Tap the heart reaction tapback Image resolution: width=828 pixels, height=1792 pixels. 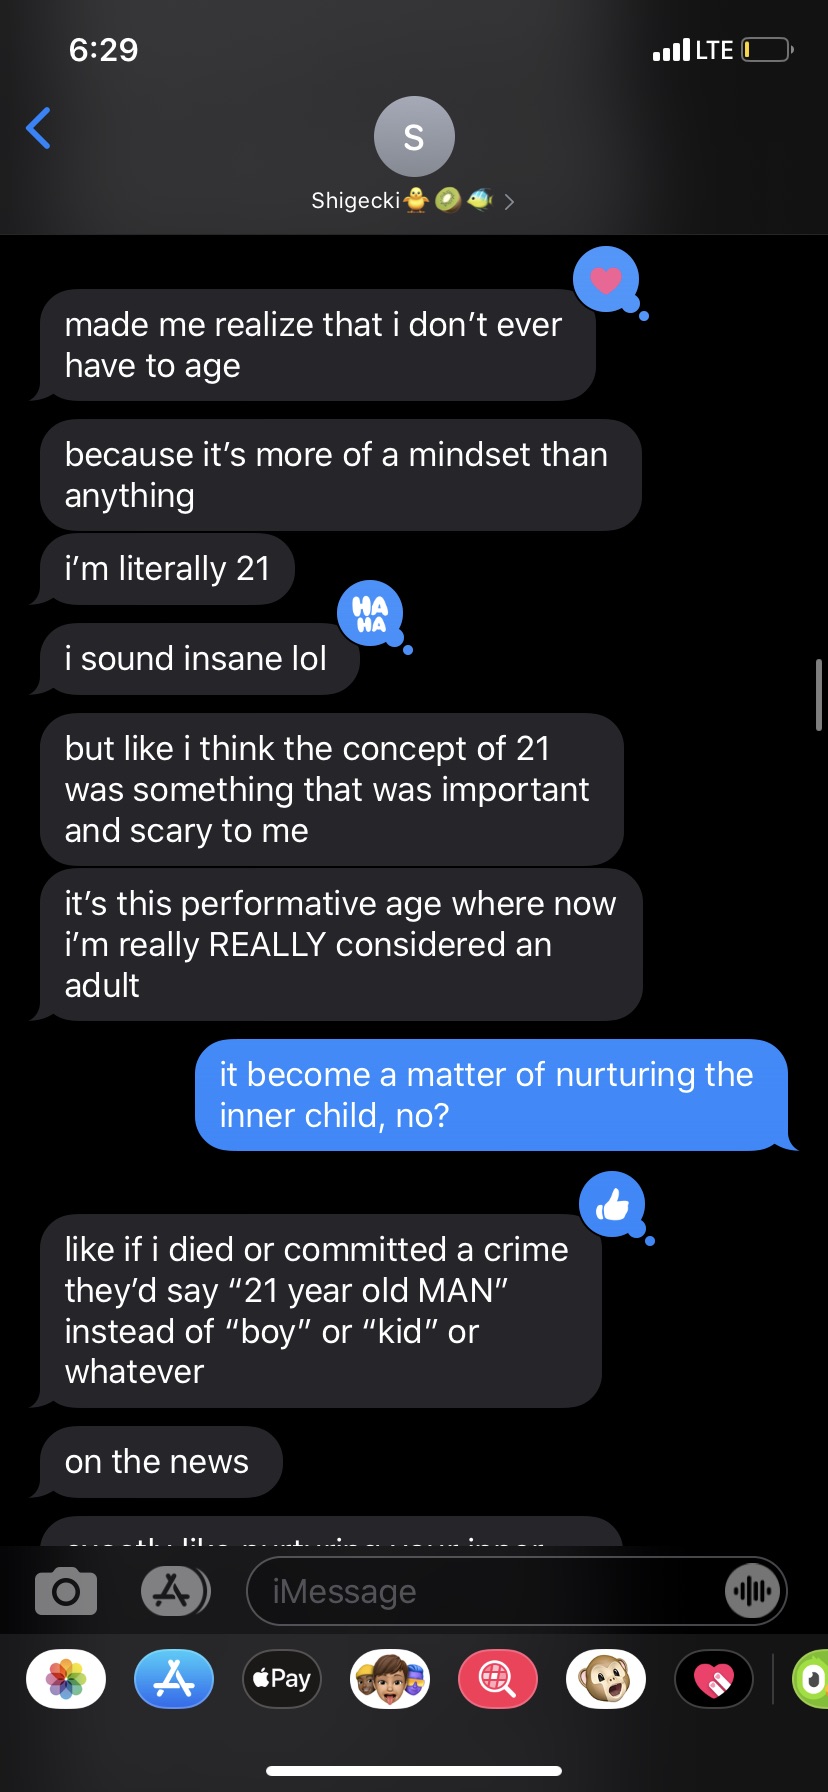pos(606,280)
